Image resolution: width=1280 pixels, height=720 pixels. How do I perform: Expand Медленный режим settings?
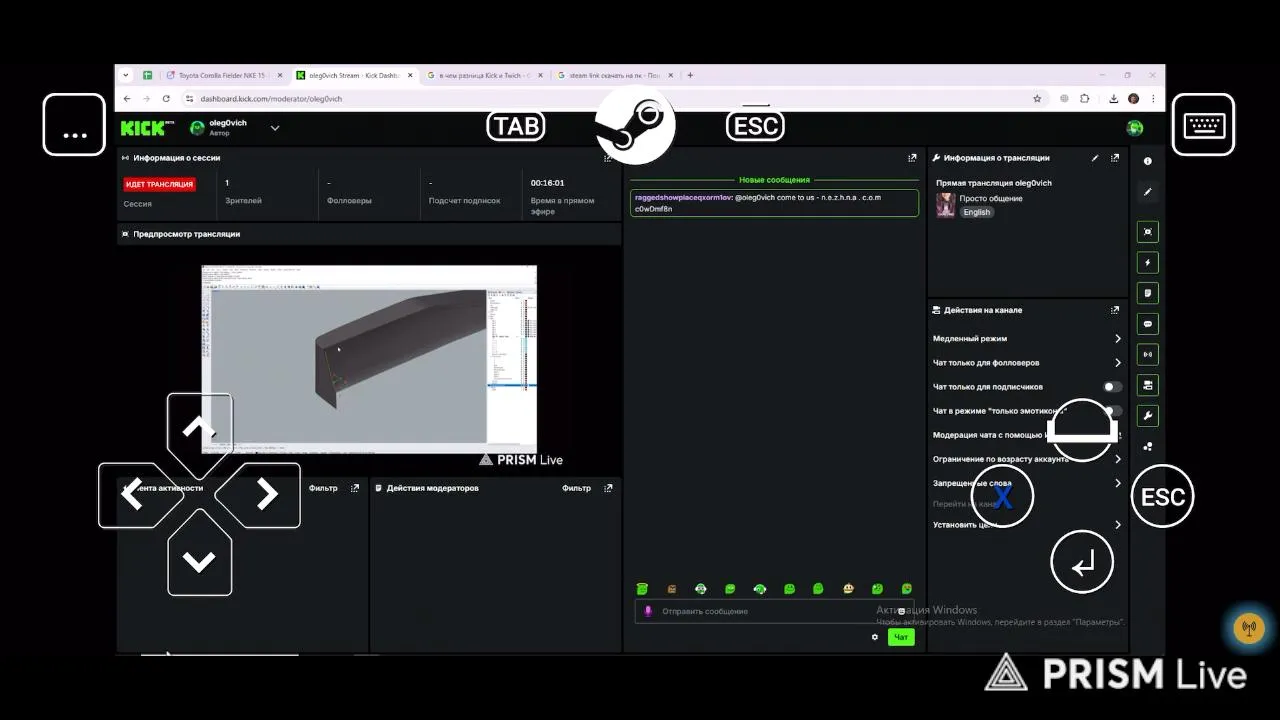[1027, 339]
